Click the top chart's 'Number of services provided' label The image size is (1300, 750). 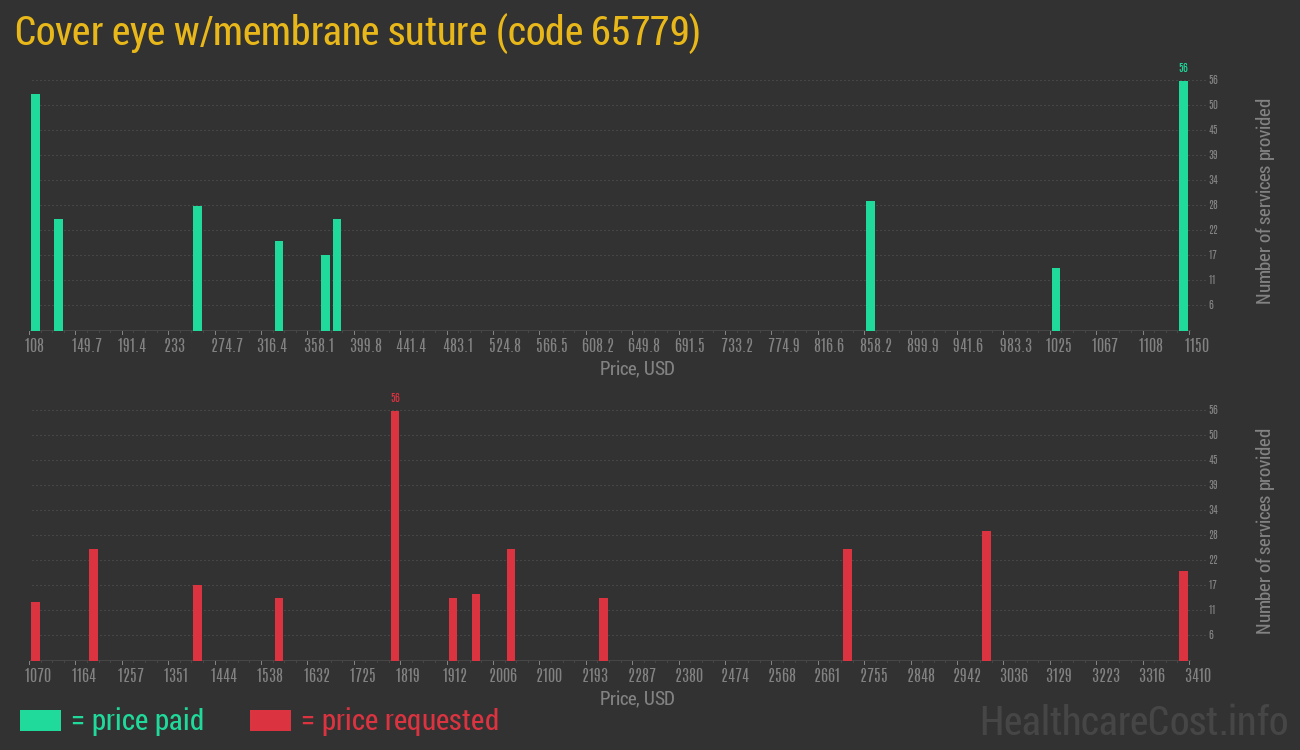(1264, 202)
